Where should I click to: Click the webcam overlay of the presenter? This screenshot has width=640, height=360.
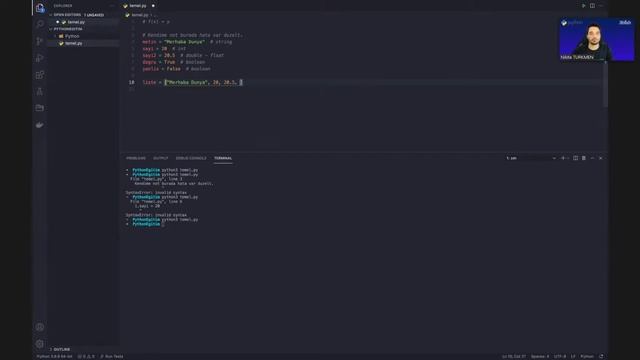pos(597,40)
